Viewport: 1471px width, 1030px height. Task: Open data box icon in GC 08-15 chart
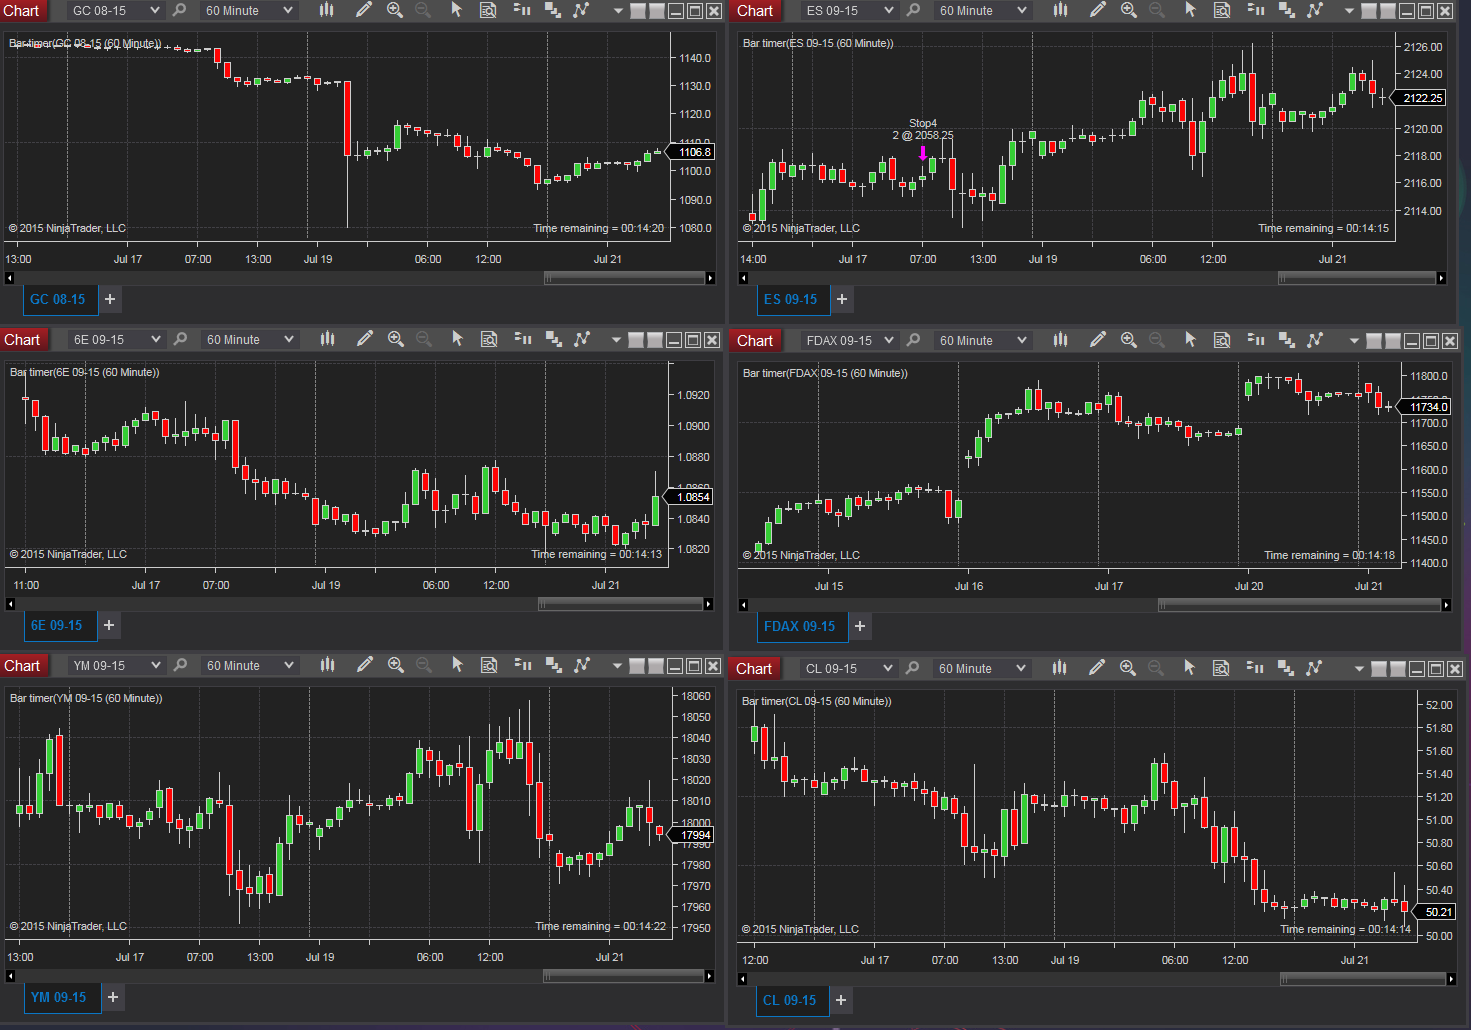pyautogui.click(x=488, y=10)
